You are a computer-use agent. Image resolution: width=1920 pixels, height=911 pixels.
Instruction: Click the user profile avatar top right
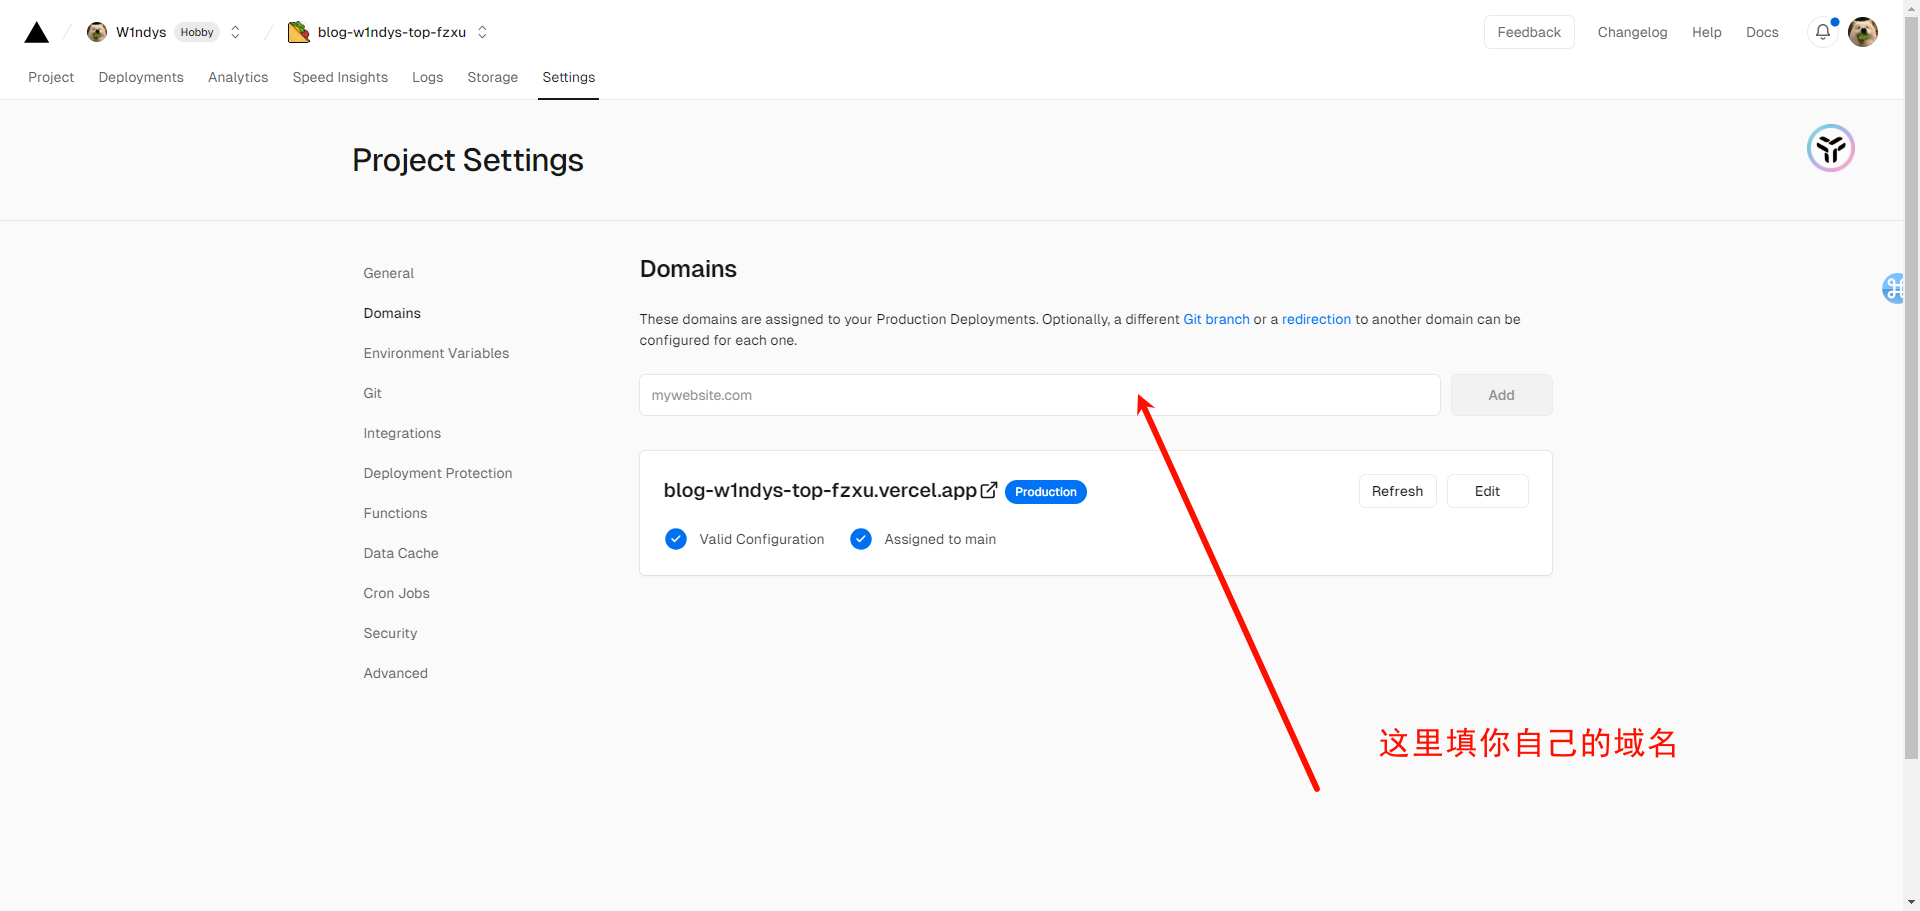point(1862,32)
